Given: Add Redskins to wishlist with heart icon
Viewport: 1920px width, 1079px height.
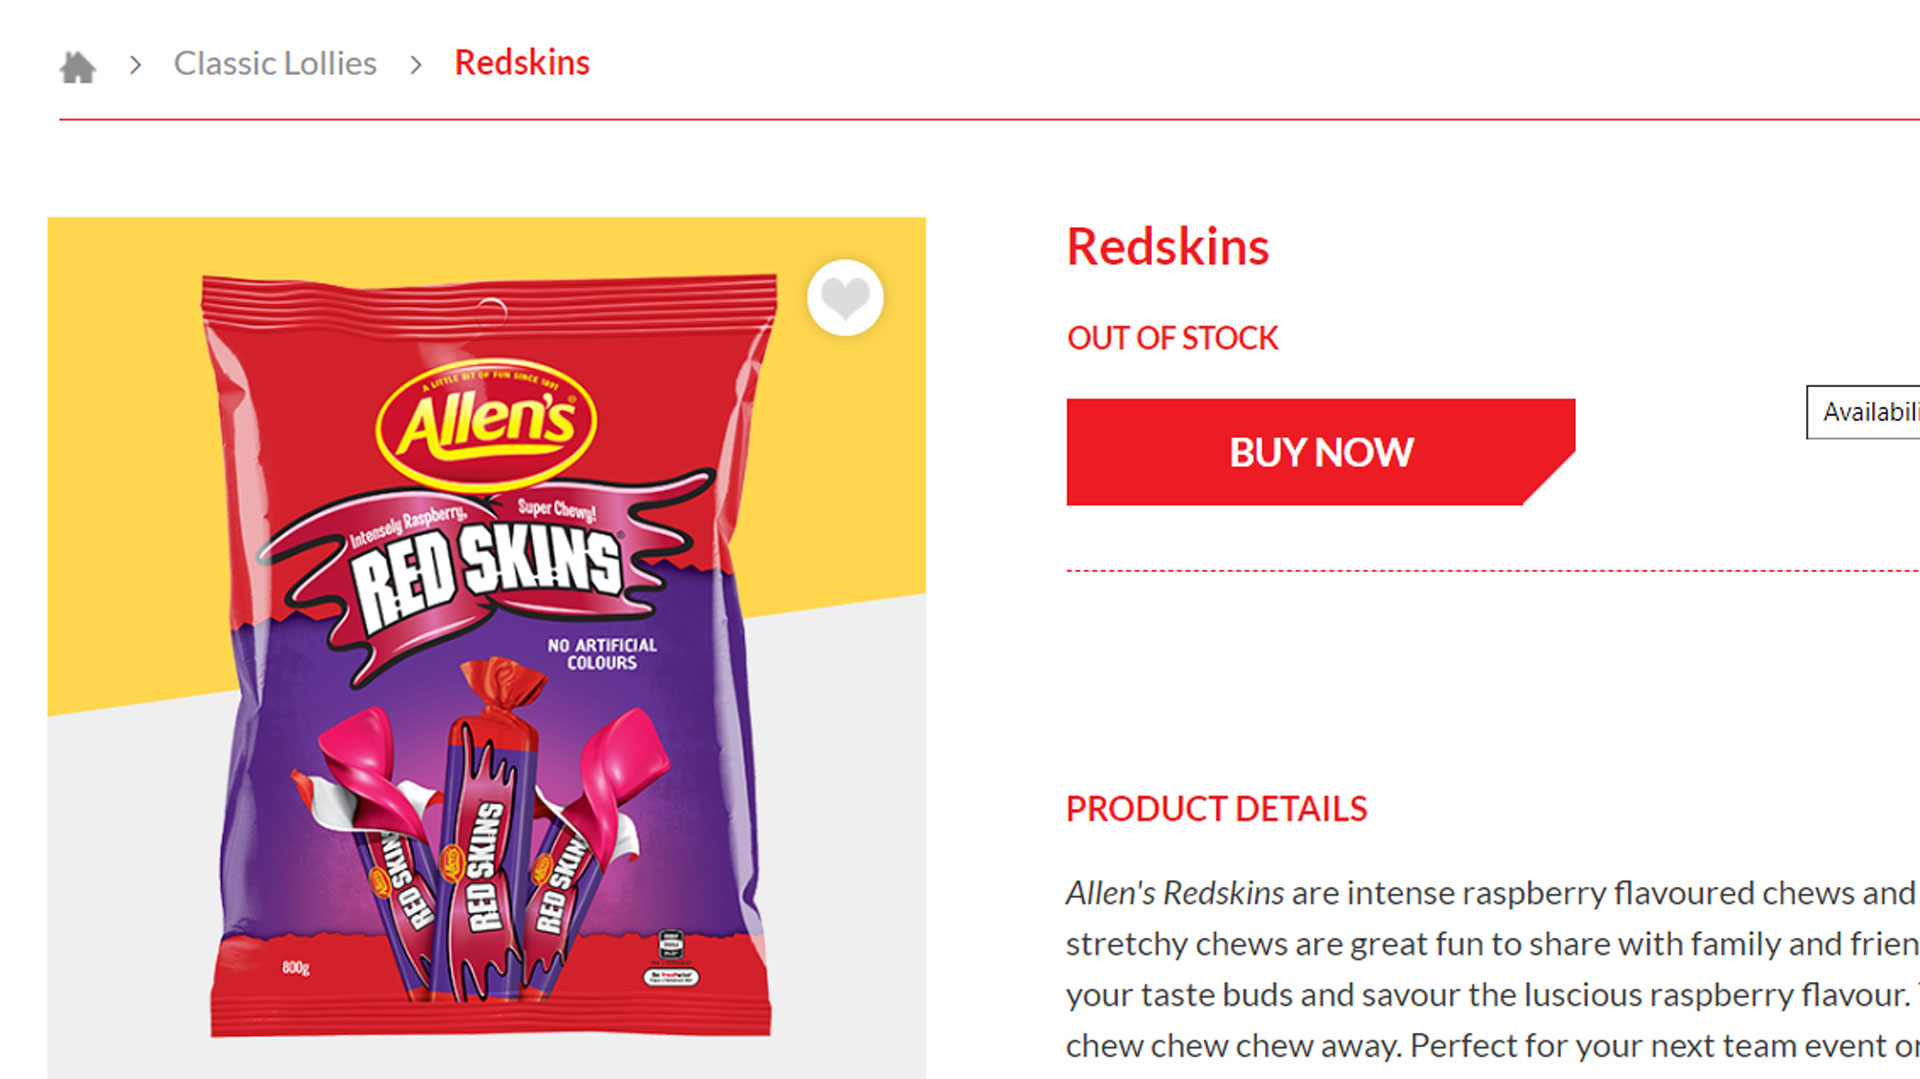Looking at the screenshot, I should coord(845,298).
